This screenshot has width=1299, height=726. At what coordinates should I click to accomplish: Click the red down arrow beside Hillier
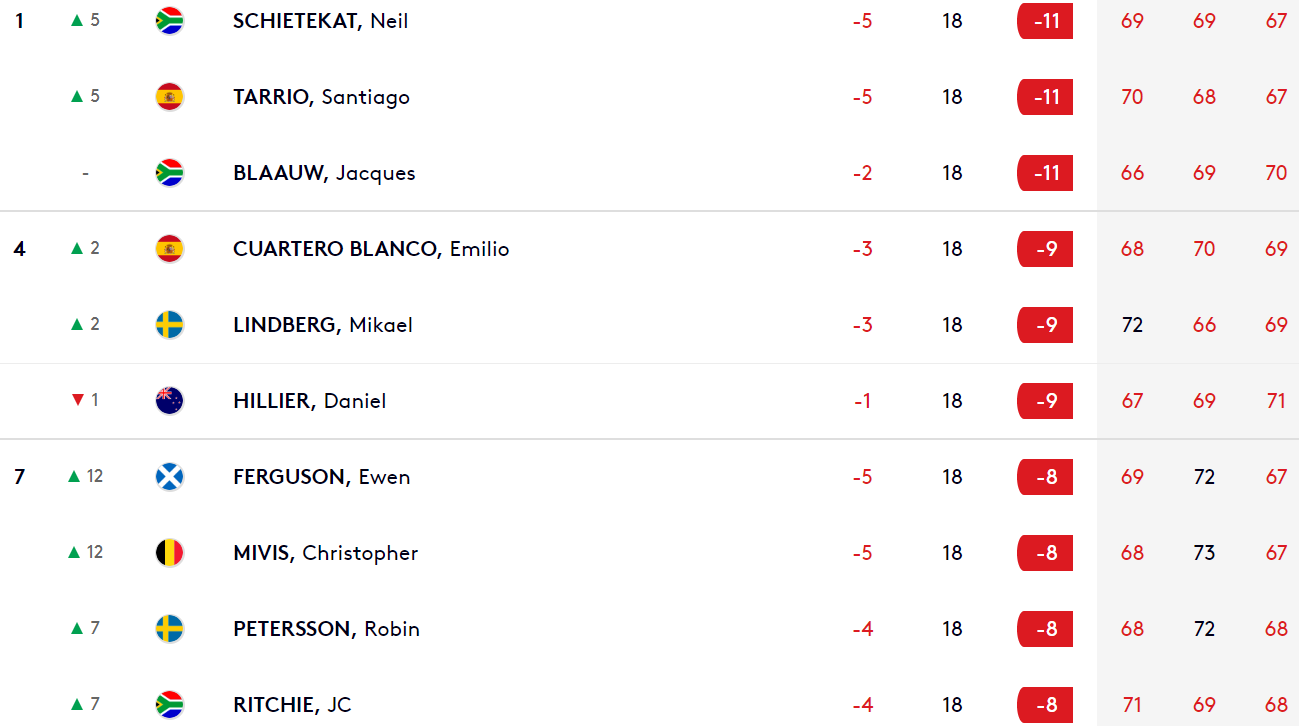pos(78,400)
